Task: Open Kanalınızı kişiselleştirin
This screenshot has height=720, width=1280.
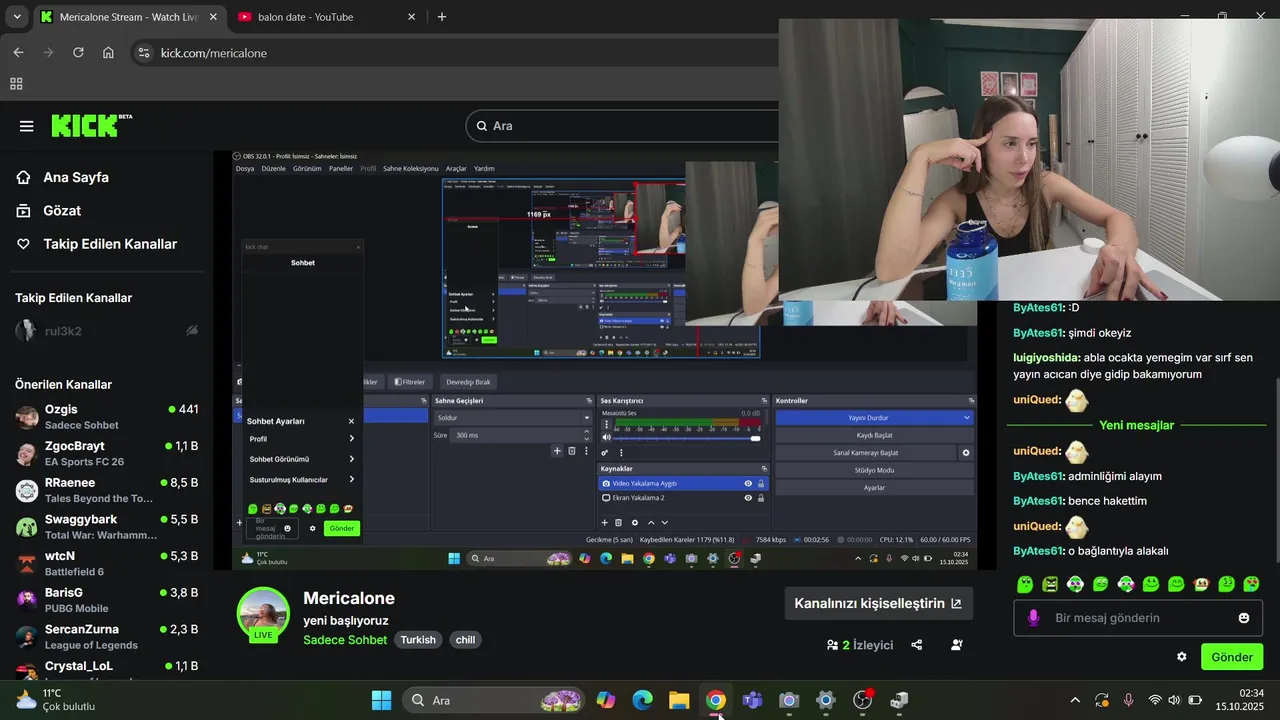Action: tap(878, 603)
